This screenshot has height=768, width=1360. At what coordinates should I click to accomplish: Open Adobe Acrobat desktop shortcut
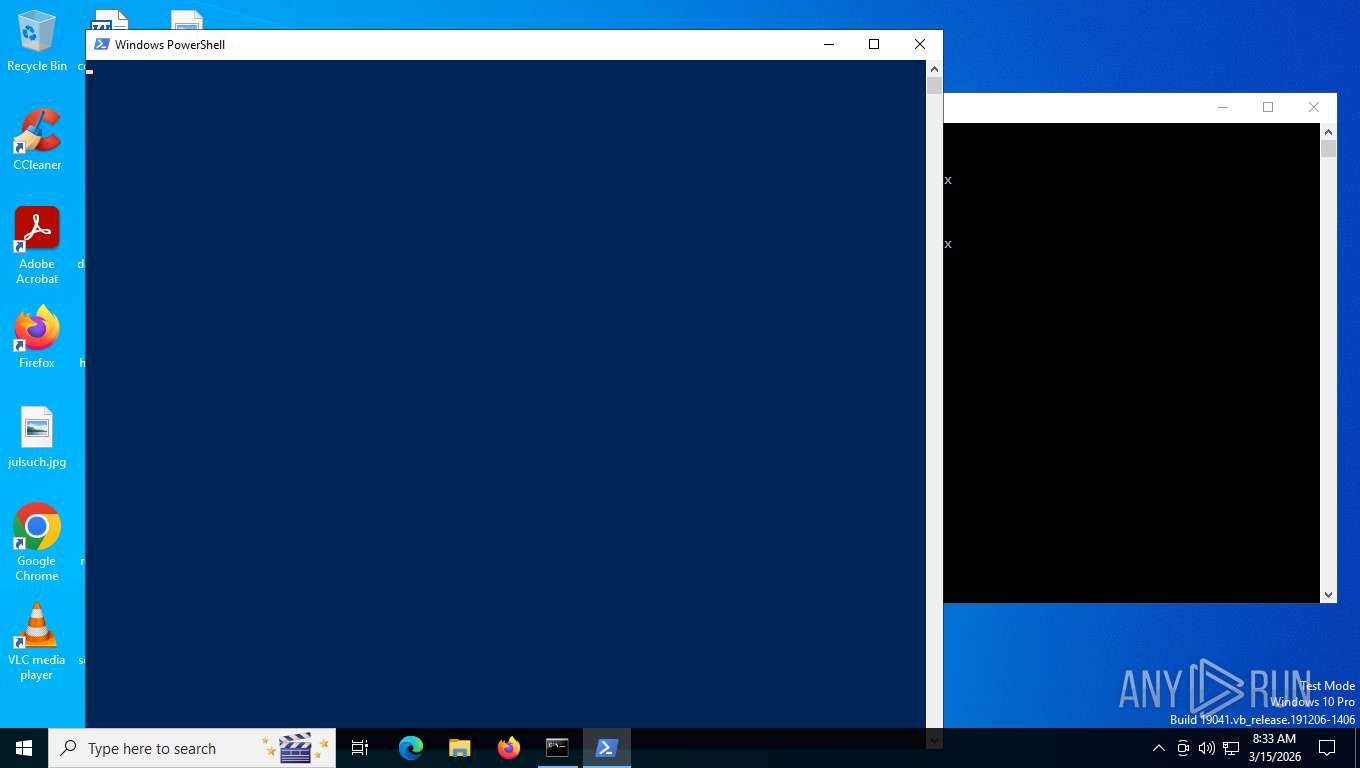(x=37, y=246)
